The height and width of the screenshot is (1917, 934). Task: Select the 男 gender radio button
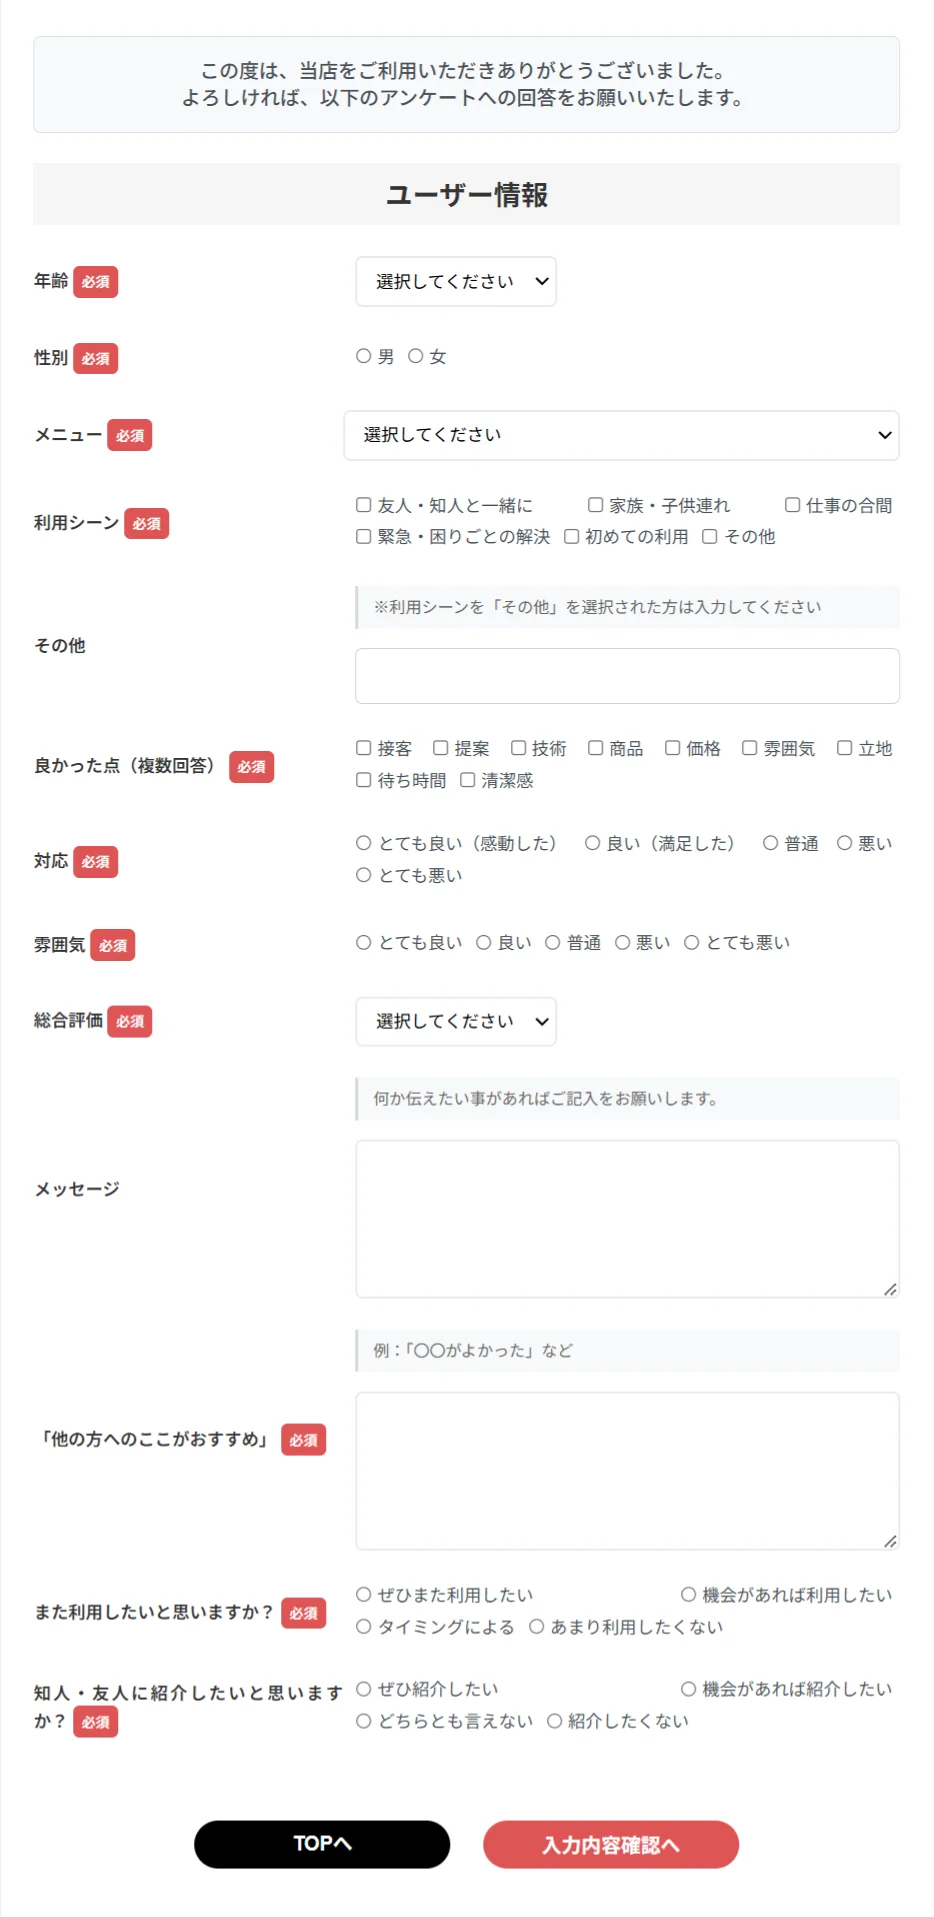click(x=364, y=356)
